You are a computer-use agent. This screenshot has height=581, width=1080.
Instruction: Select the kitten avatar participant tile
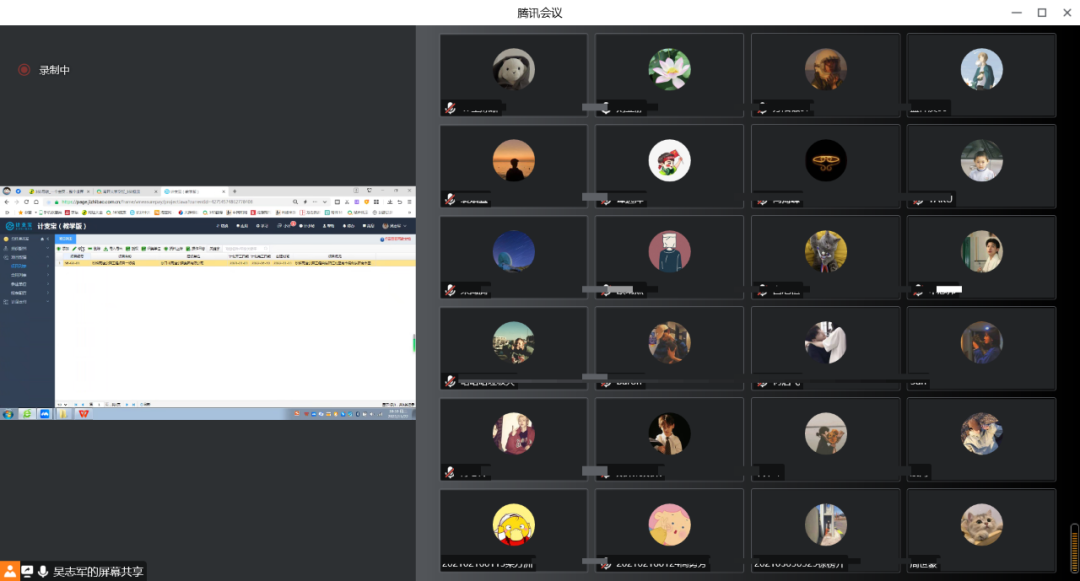(982, 530)
